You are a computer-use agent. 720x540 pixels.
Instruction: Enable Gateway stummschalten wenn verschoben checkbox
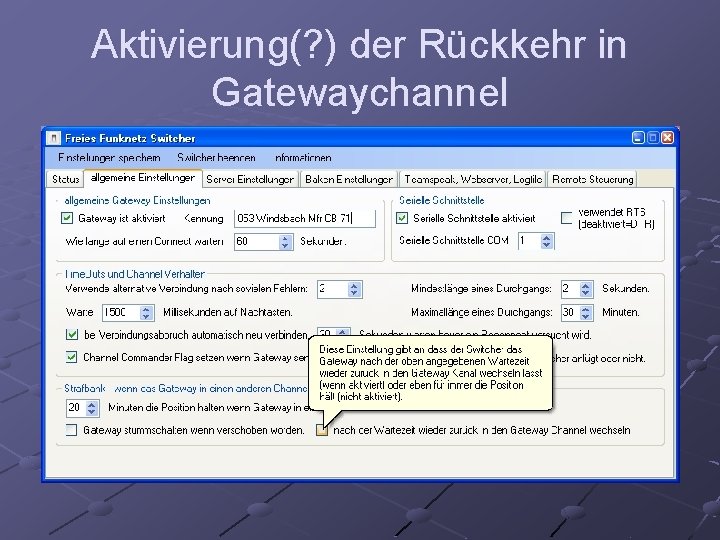71,430
